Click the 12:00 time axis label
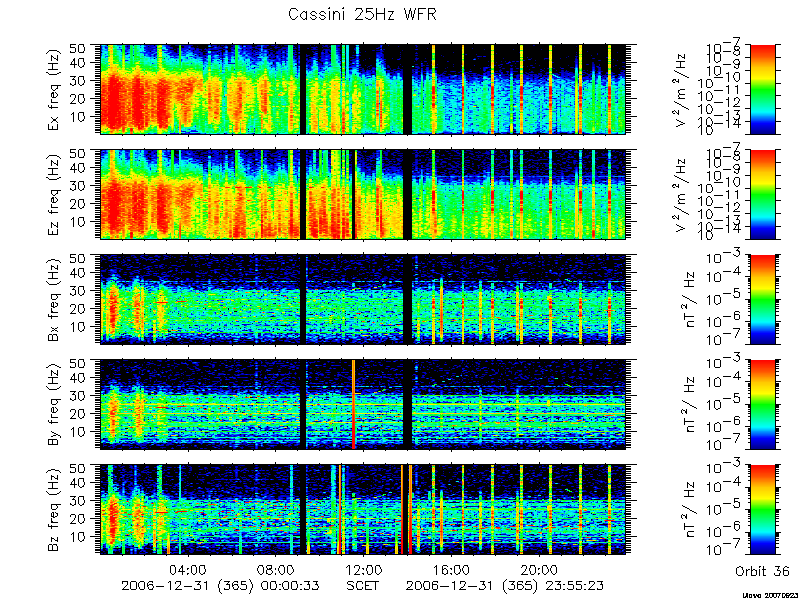Viewport: 800px width, 600px height. pos(363,569)
